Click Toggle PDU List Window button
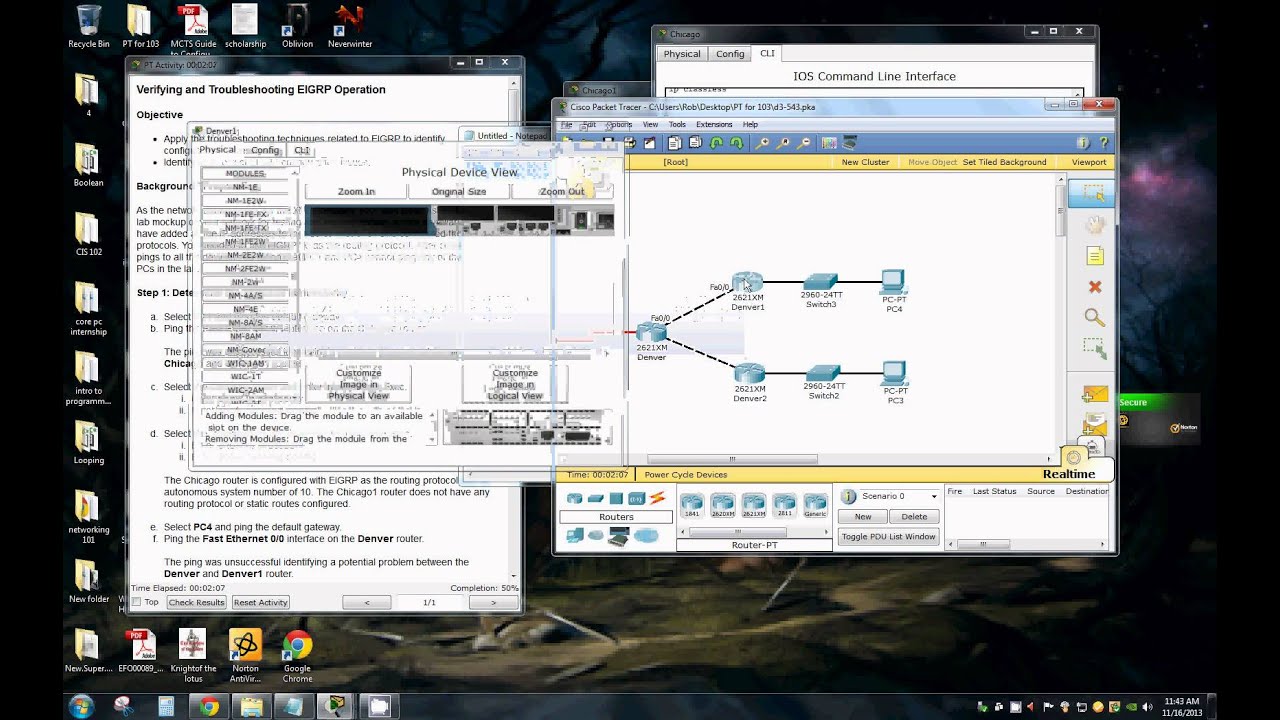Viewport: 1280px width, 720px height. pos(889,537)
